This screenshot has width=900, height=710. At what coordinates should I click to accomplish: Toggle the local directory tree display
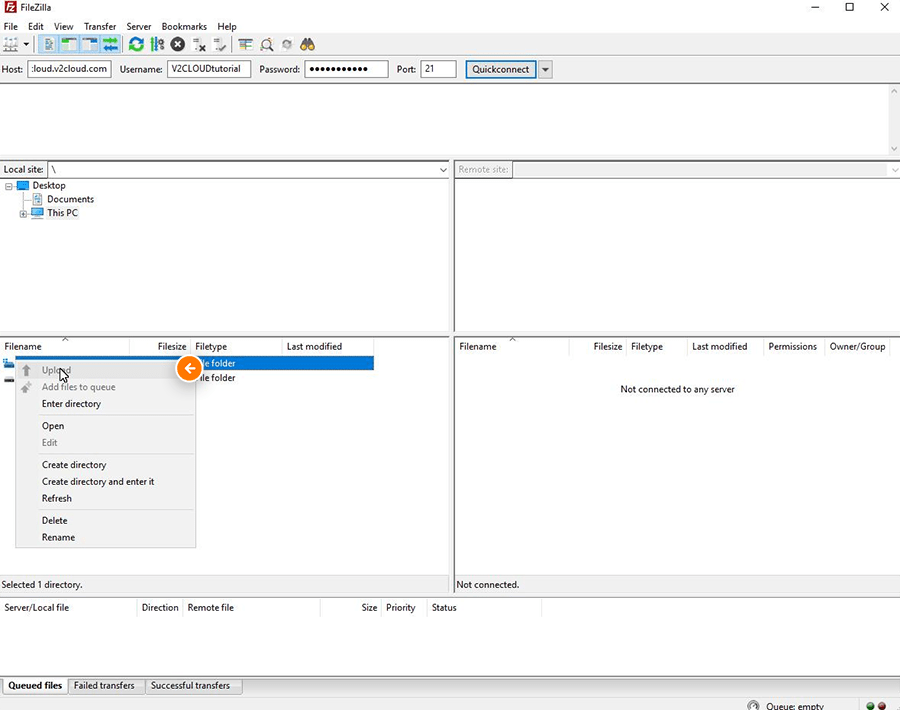[x=69, y=44]
